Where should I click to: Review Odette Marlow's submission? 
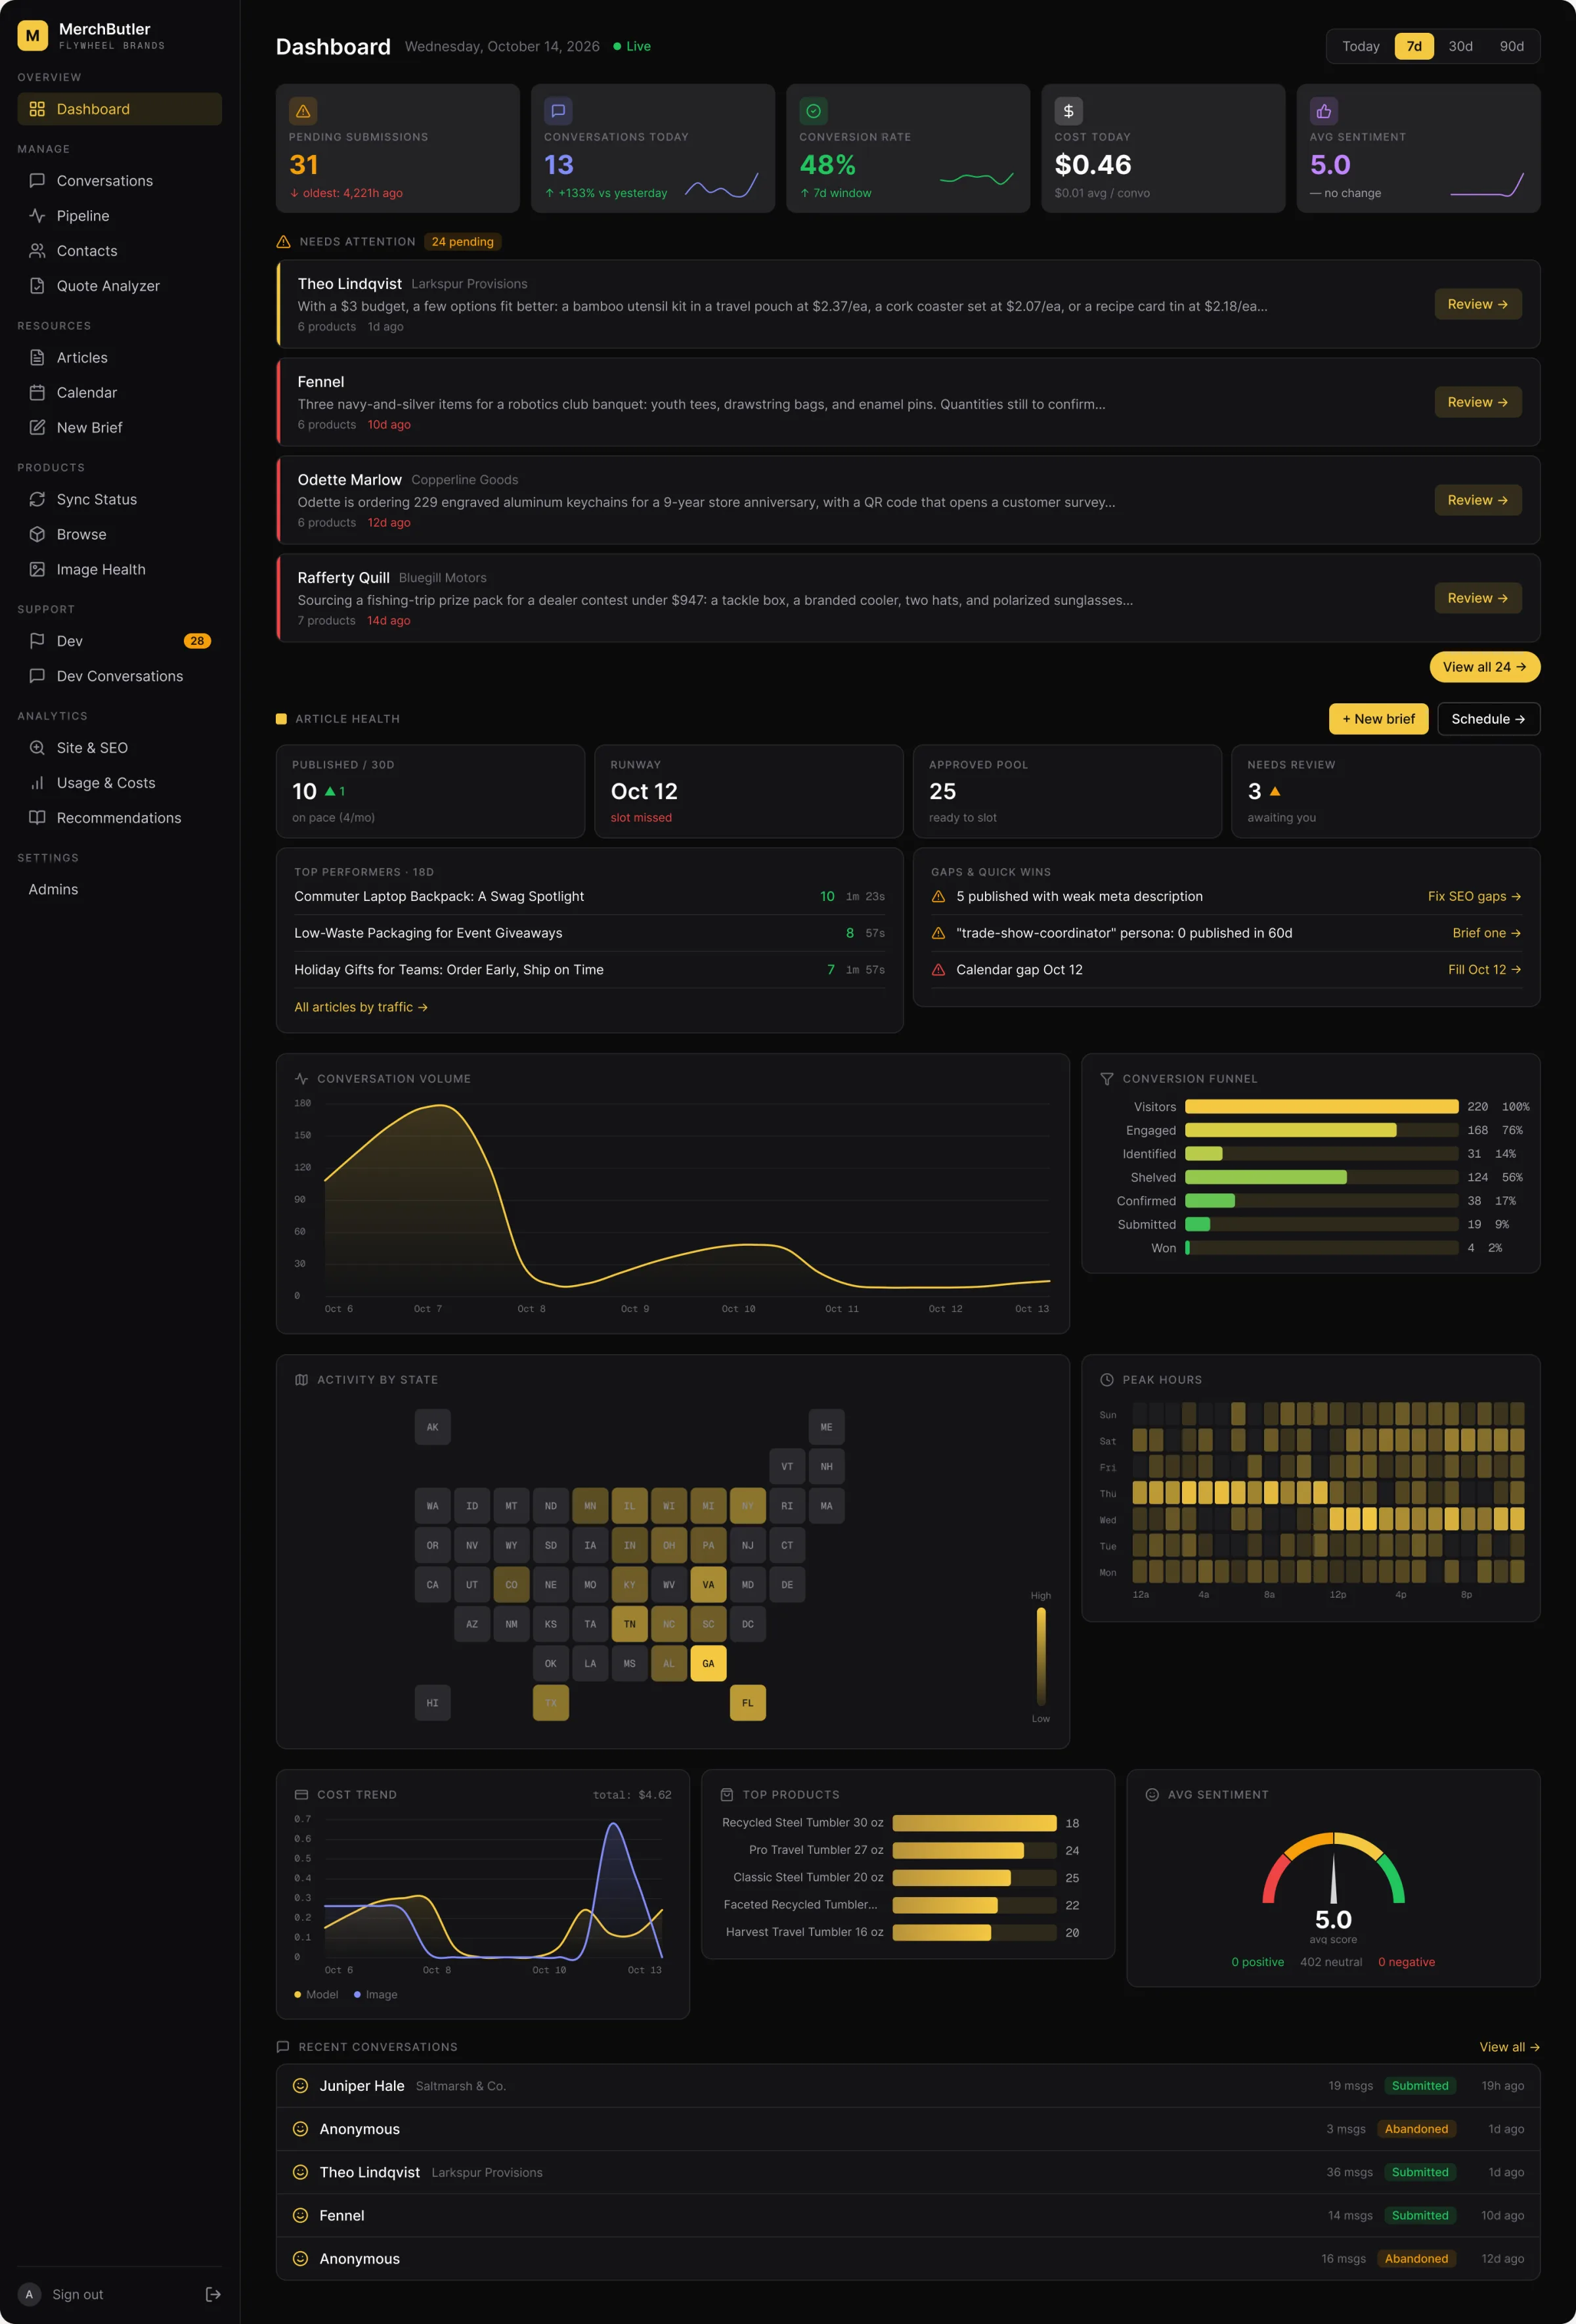click(x=1478, y=500)
